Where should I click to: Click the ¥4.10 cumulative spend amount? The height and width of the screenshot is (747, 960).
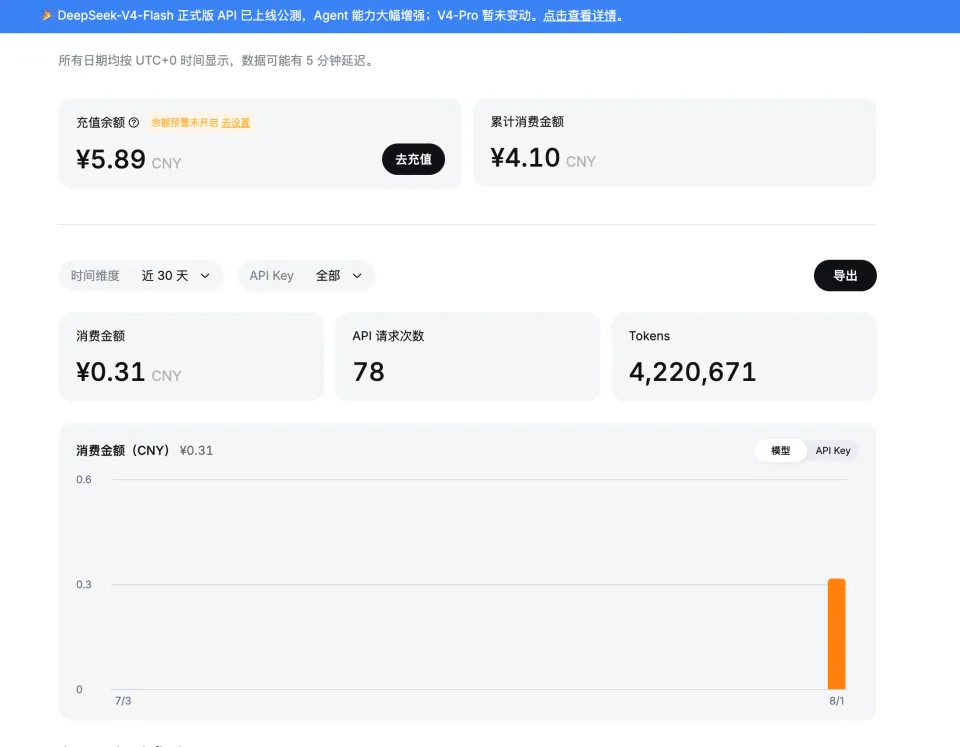pyautogui.click(x=525, y=157)
